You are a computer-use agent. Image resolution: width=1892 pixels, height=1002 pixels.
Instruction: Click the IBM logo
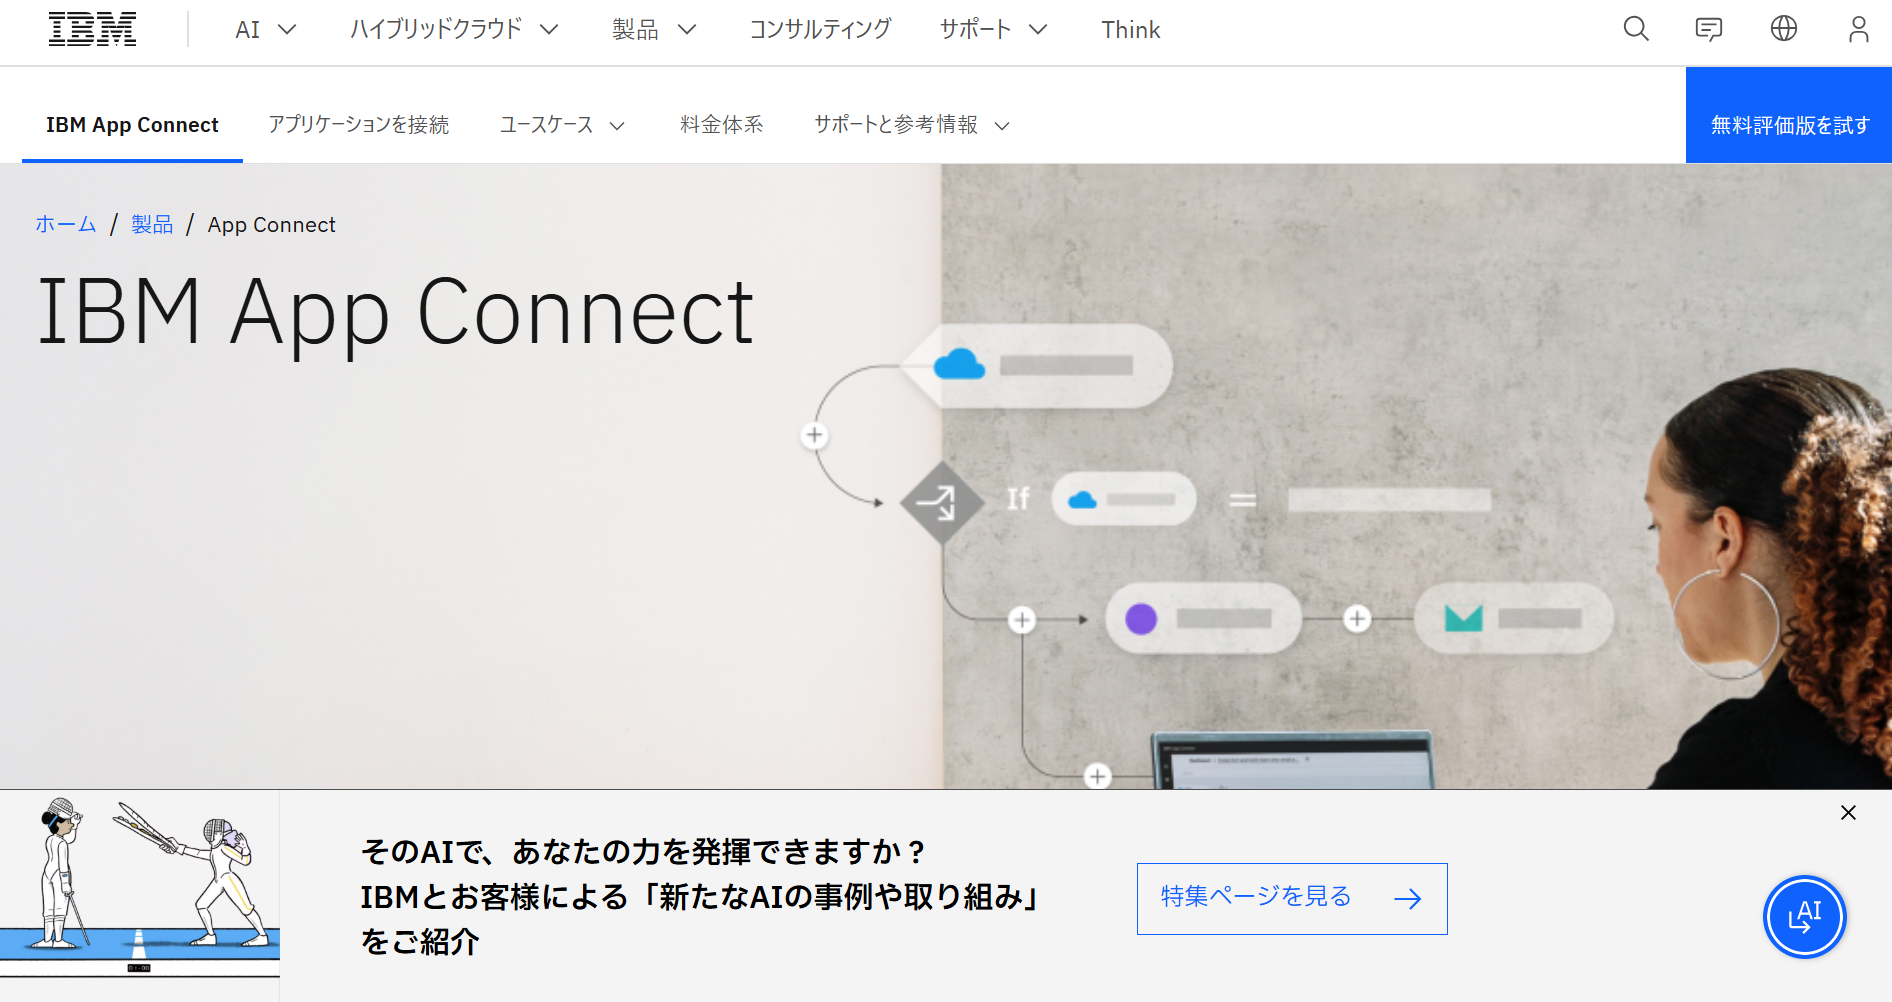coord(92,29)
